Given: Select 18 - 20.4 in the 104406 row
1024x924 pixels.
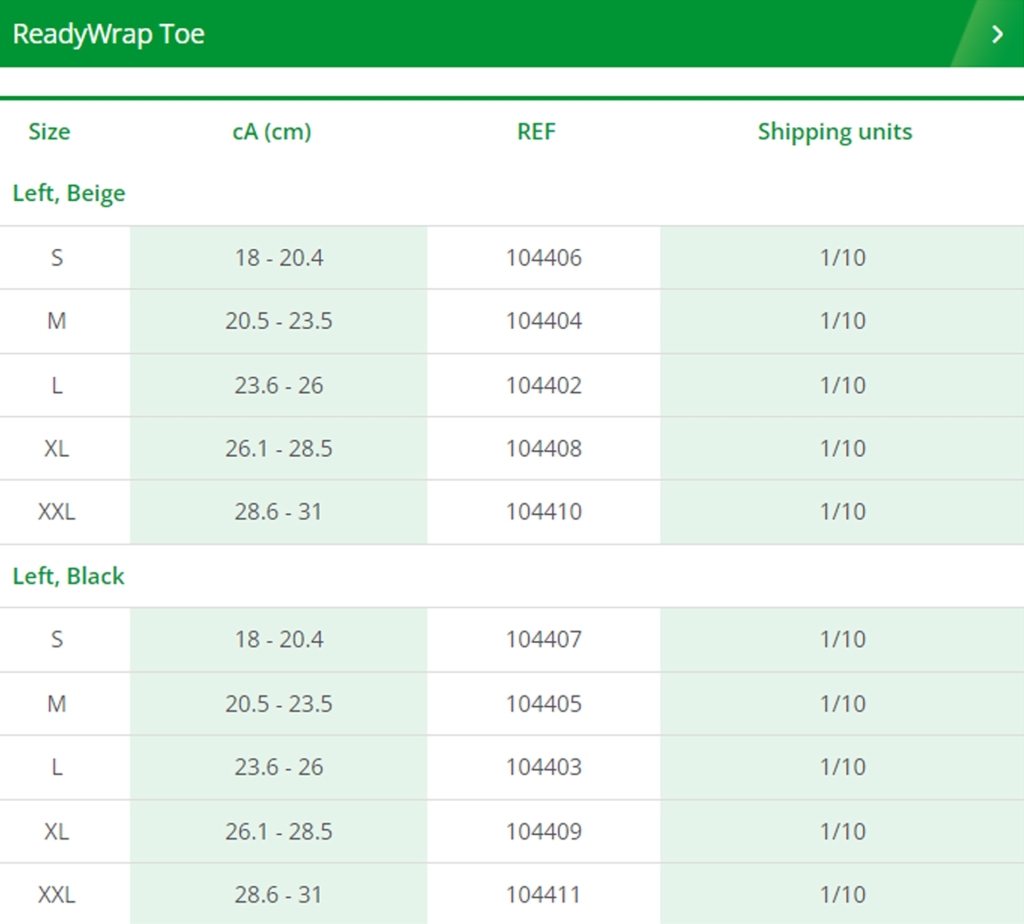Looking at the screenshot, I should [279, 258].
